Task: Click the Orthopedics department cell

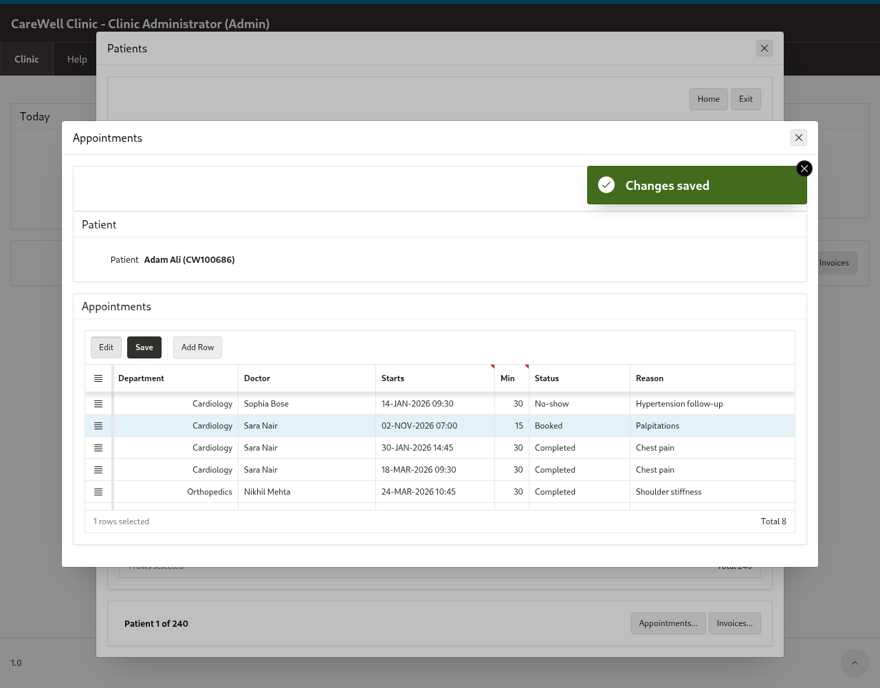Action: point(176,492)
